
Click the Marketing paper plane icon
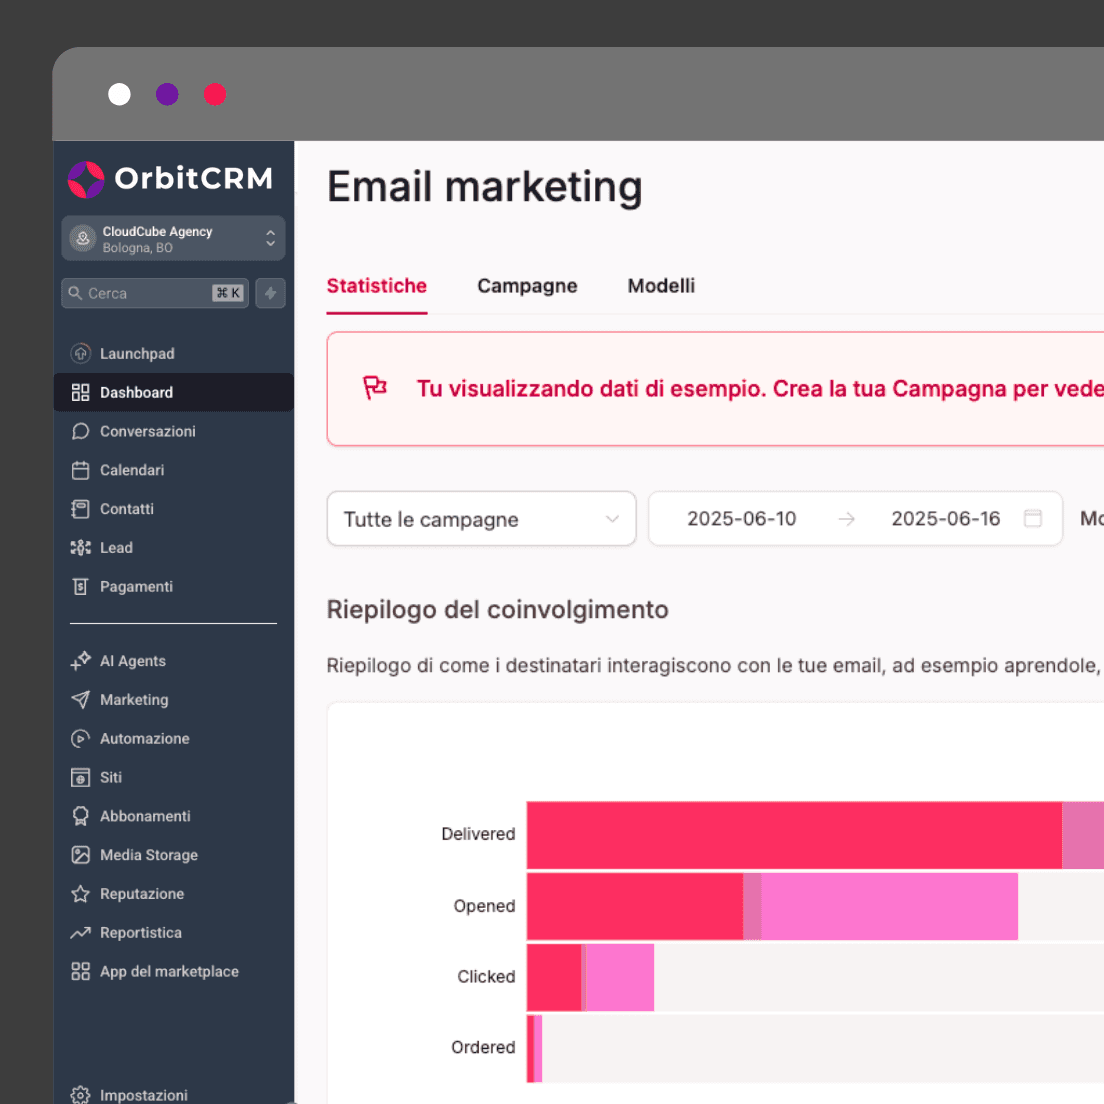pyautogui.click(x=81, y=700)
